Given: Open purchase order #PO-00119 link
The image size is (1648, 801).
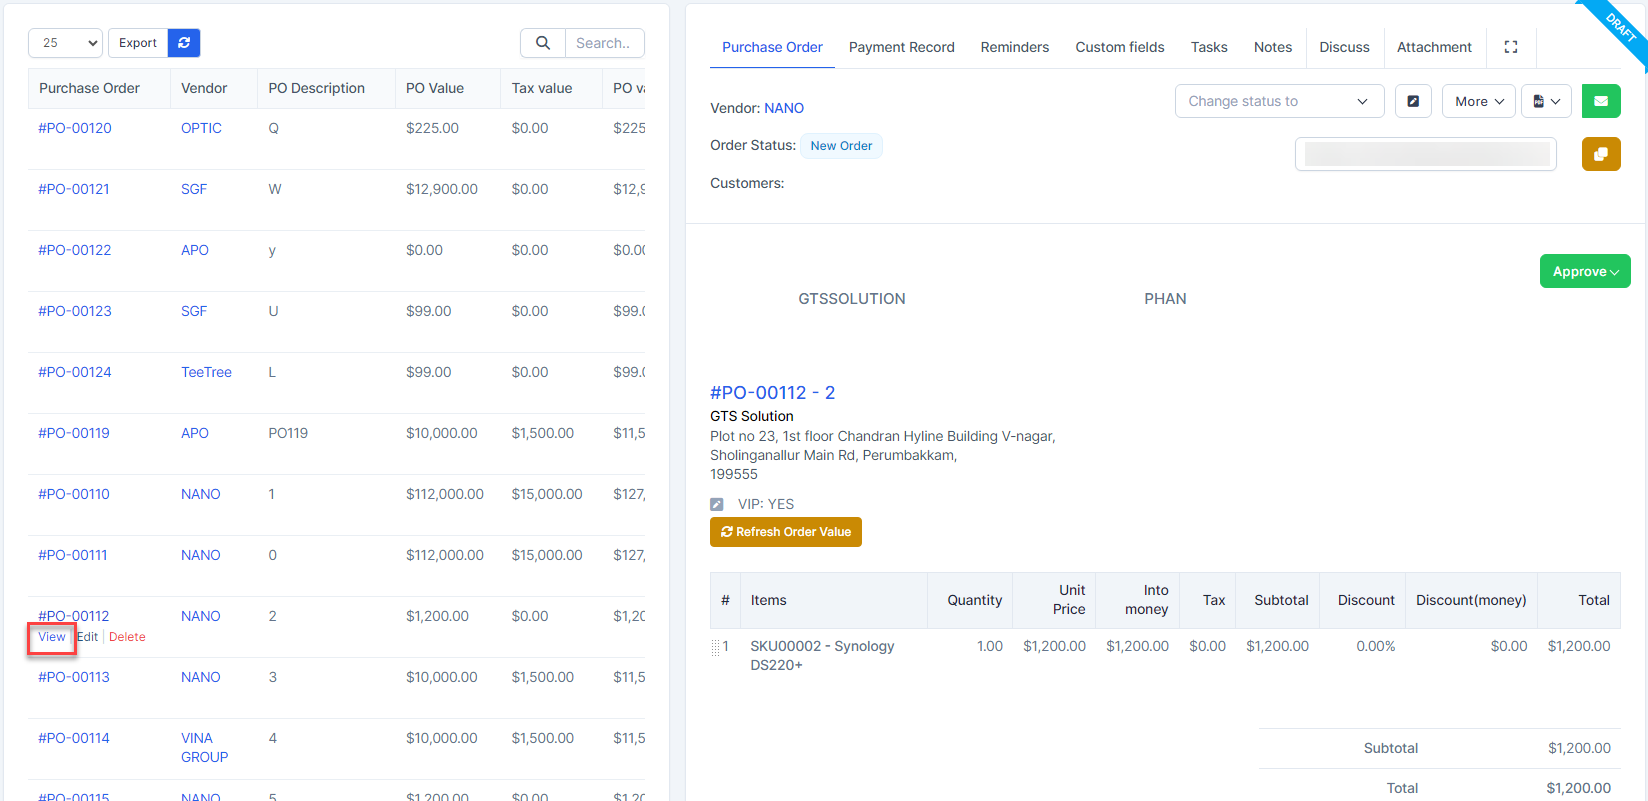Looking at the screenshot, I should point(74,433).
